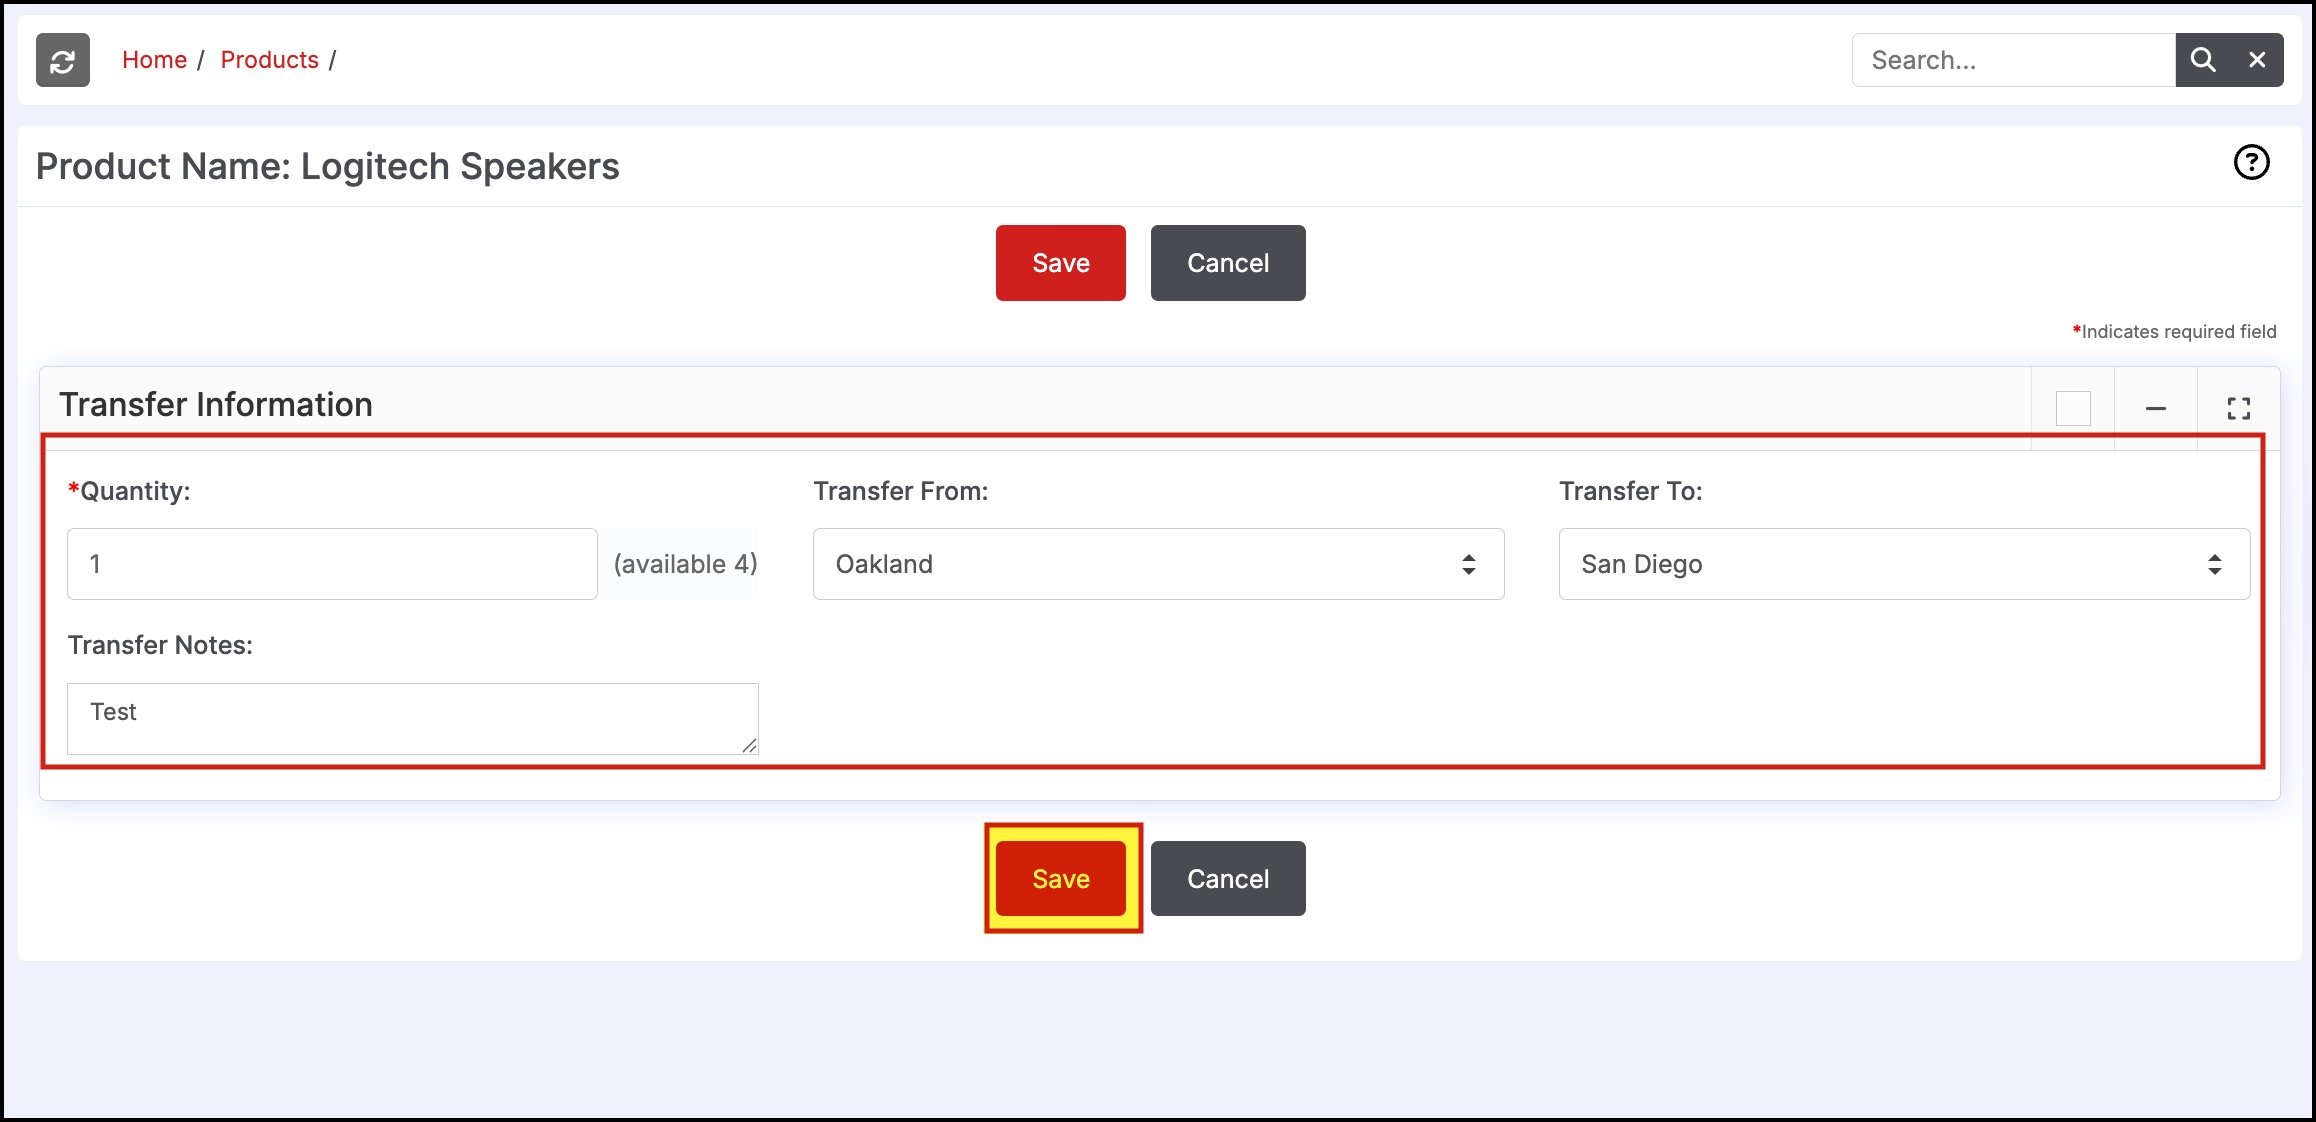Click into the Quantity input field
Viewport: 2316px width, 1122px height.
click(332, 564)
